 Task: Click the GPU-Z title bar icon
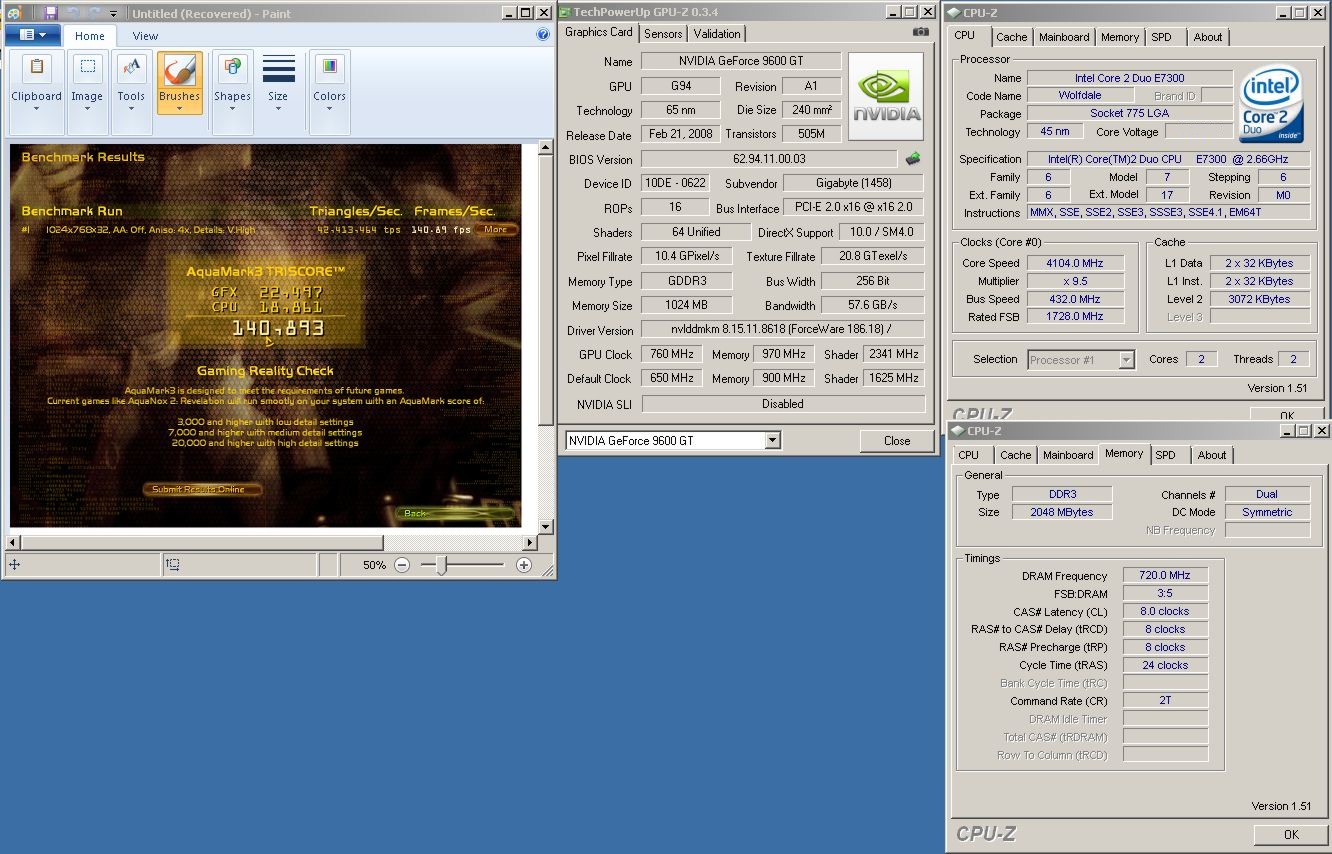[x=567, y=12]
